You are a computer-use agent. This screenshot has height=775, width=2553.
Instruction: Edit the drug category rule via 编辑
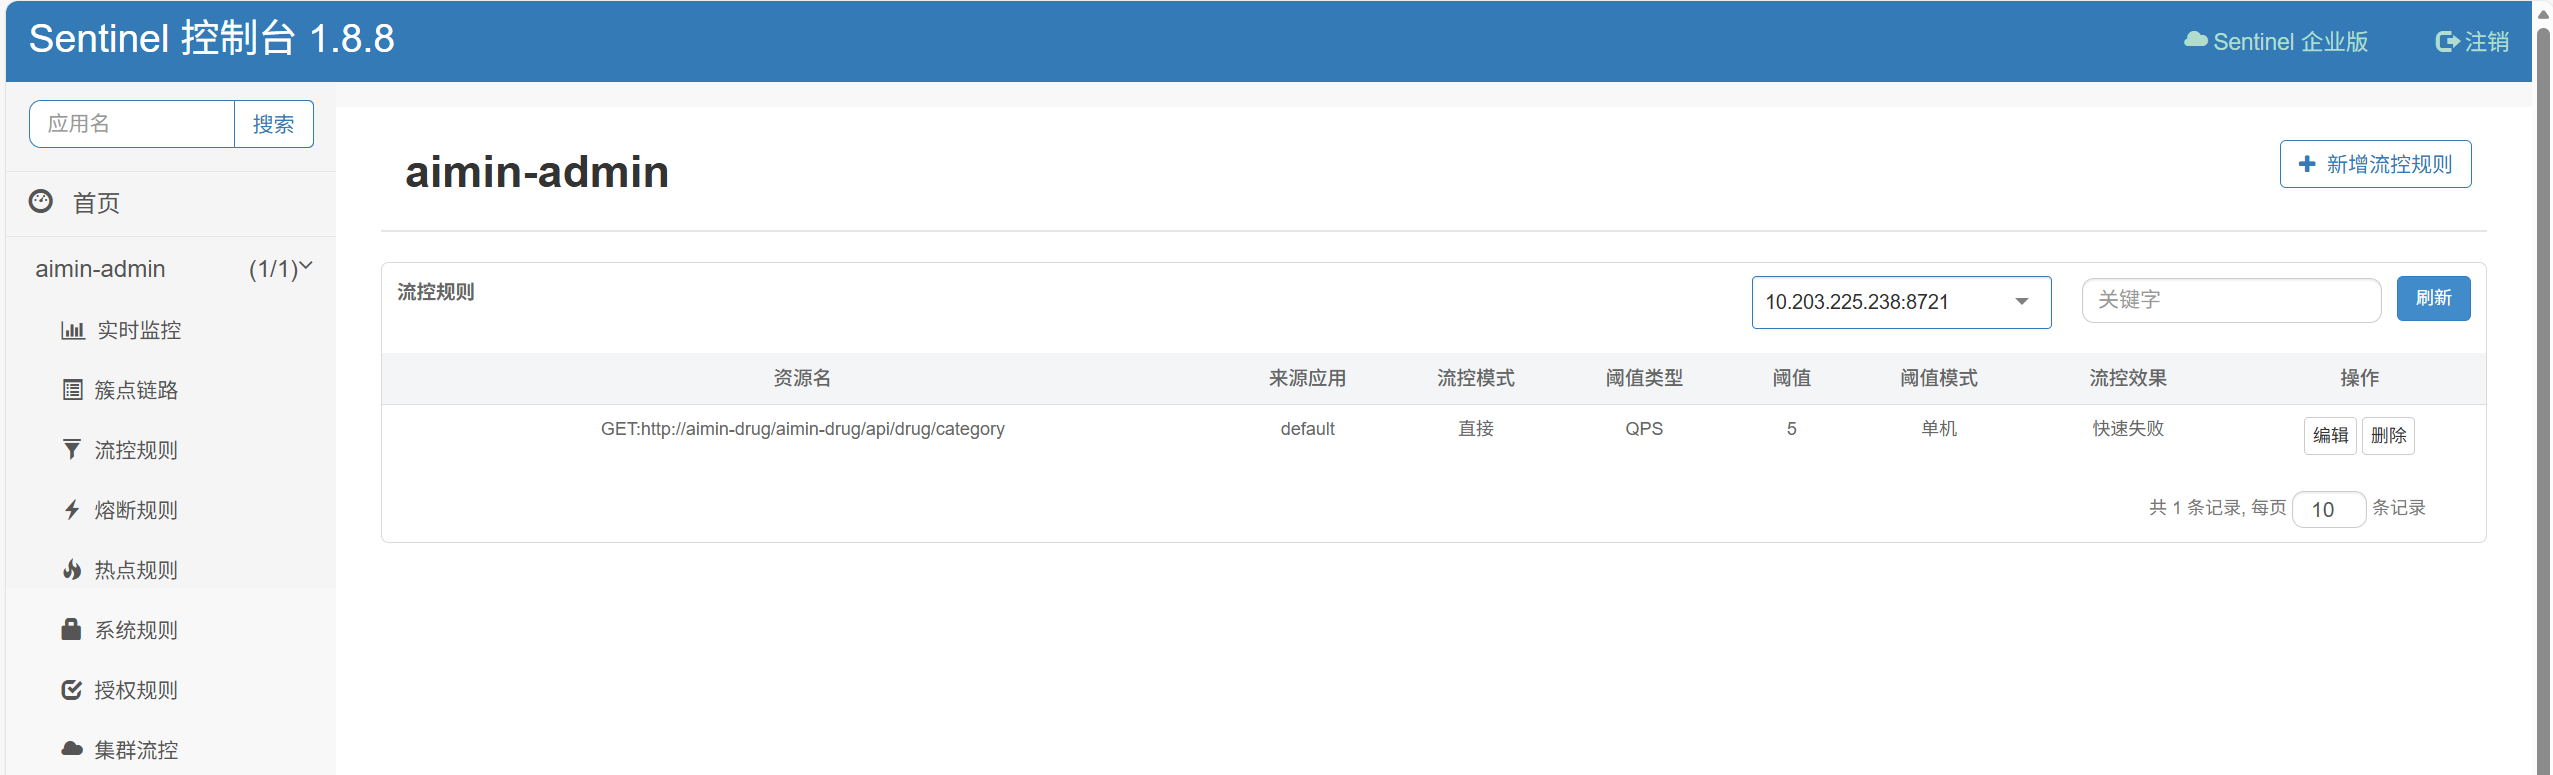coord(2329,436)
